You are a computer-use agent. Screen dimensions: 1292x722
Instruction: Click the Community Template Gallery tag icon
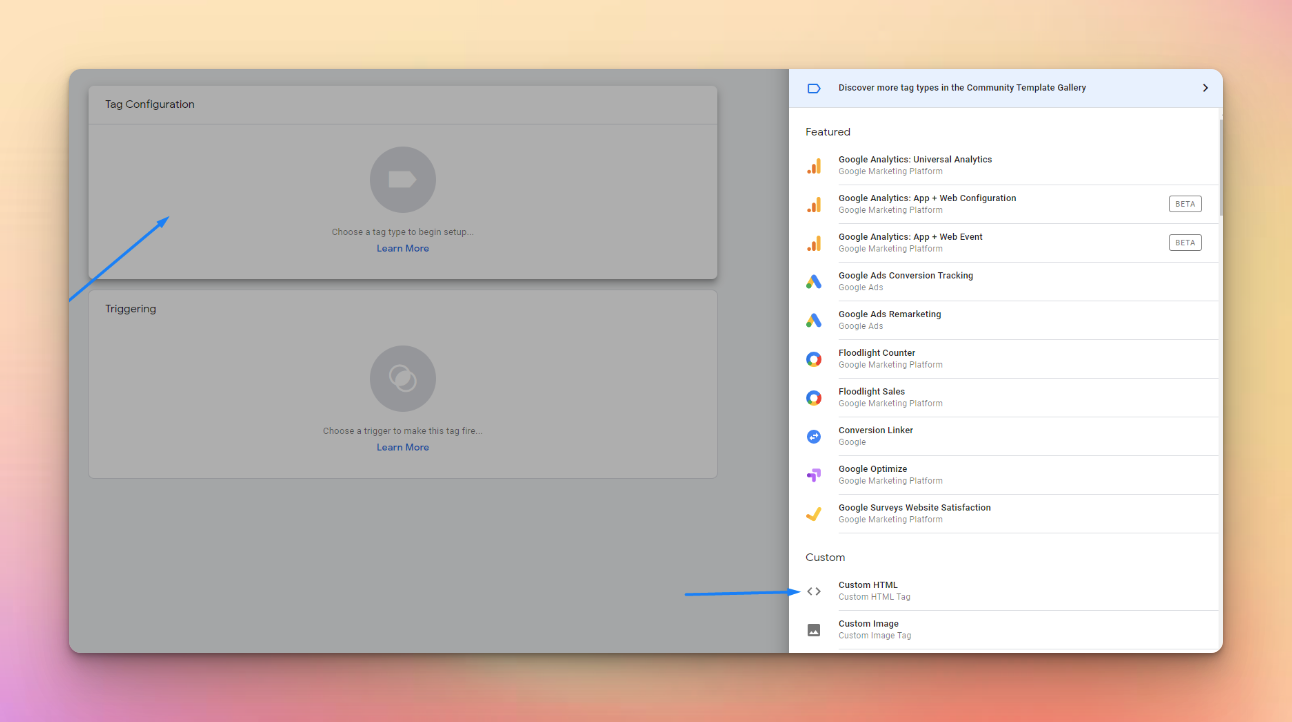(x=814, y=88)
